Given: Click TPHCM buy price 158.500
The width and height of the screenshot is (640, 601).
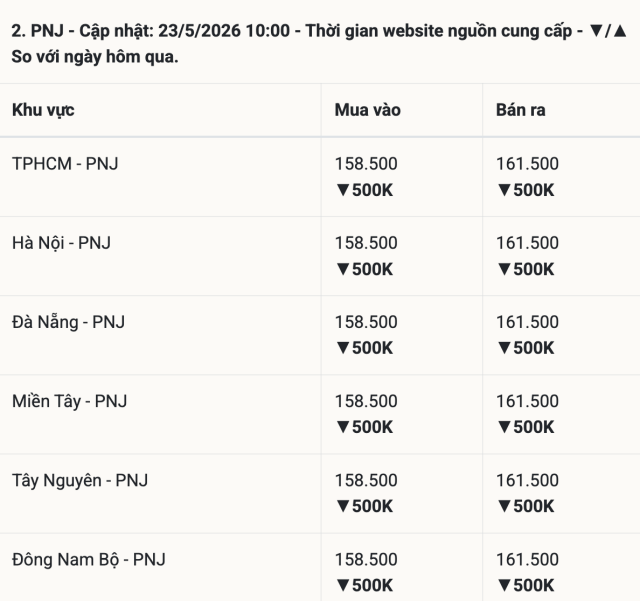Looking at the screenshot, I should (366, 164).
